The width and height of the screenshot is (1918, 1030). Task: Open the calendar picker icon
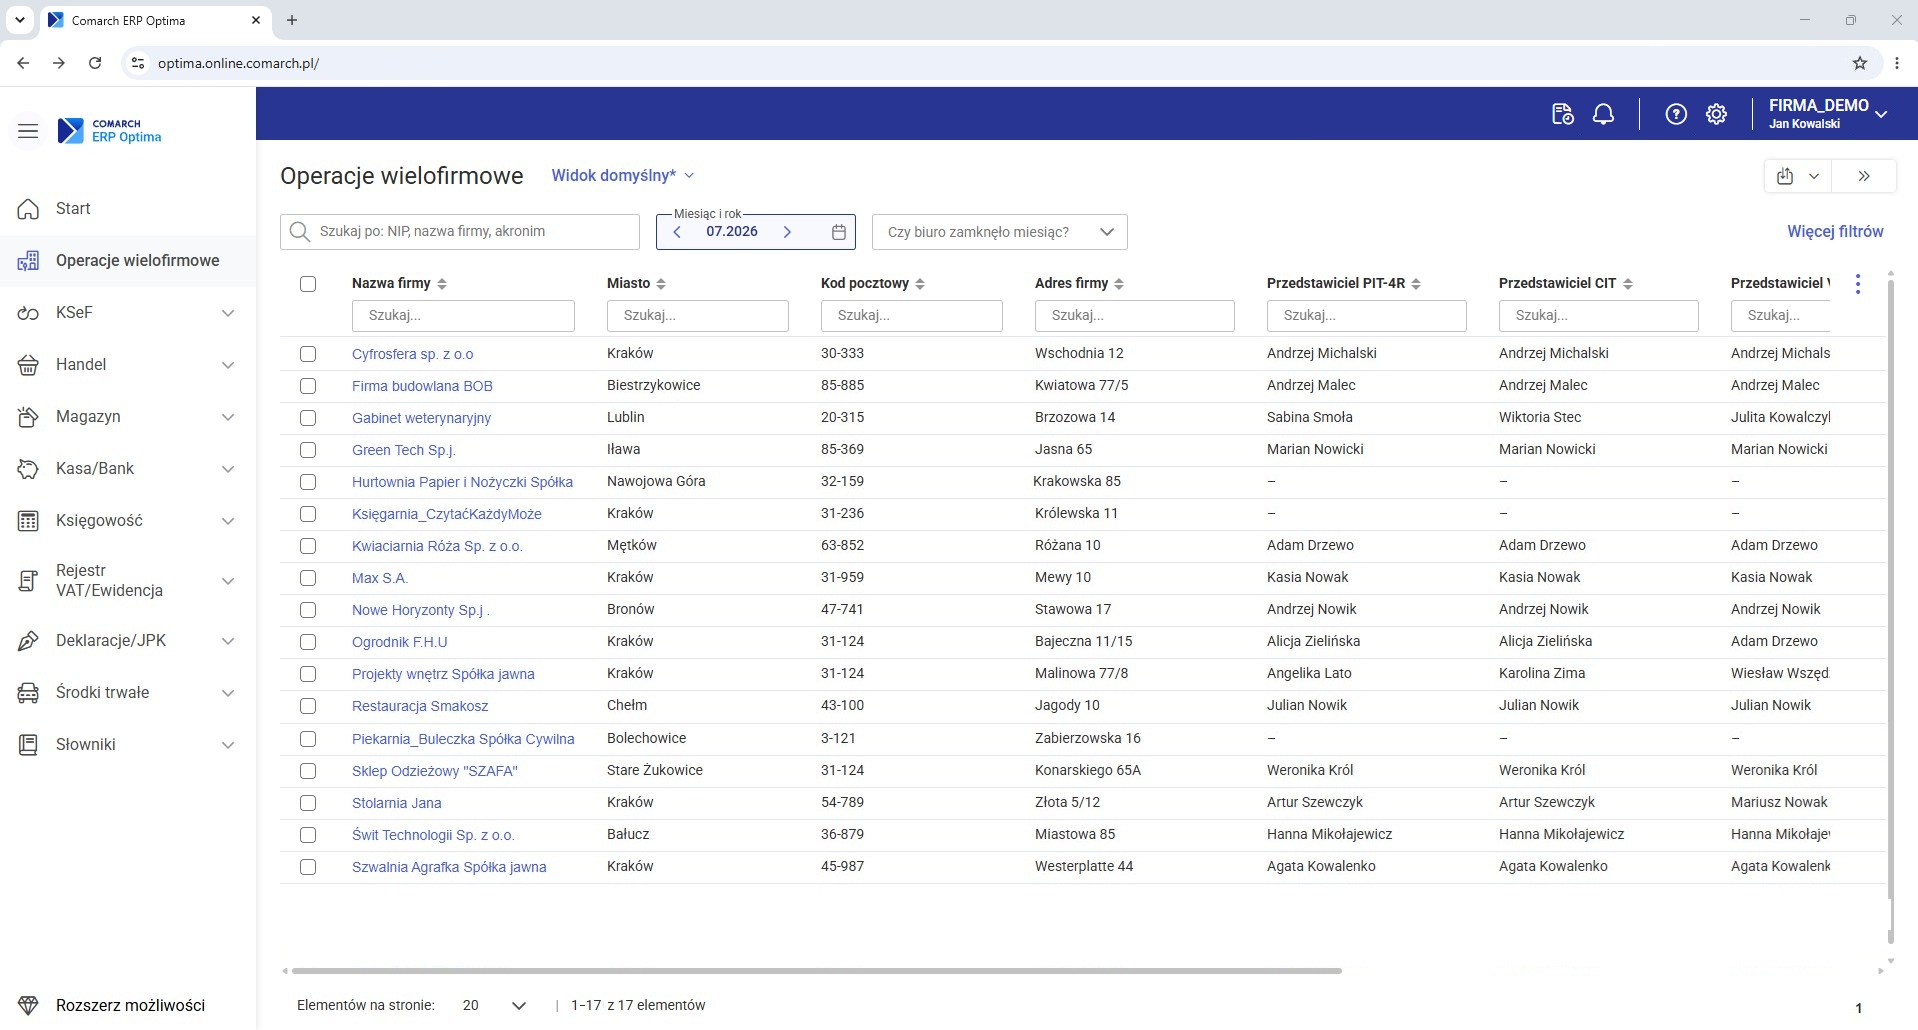[x=839, y=232]
